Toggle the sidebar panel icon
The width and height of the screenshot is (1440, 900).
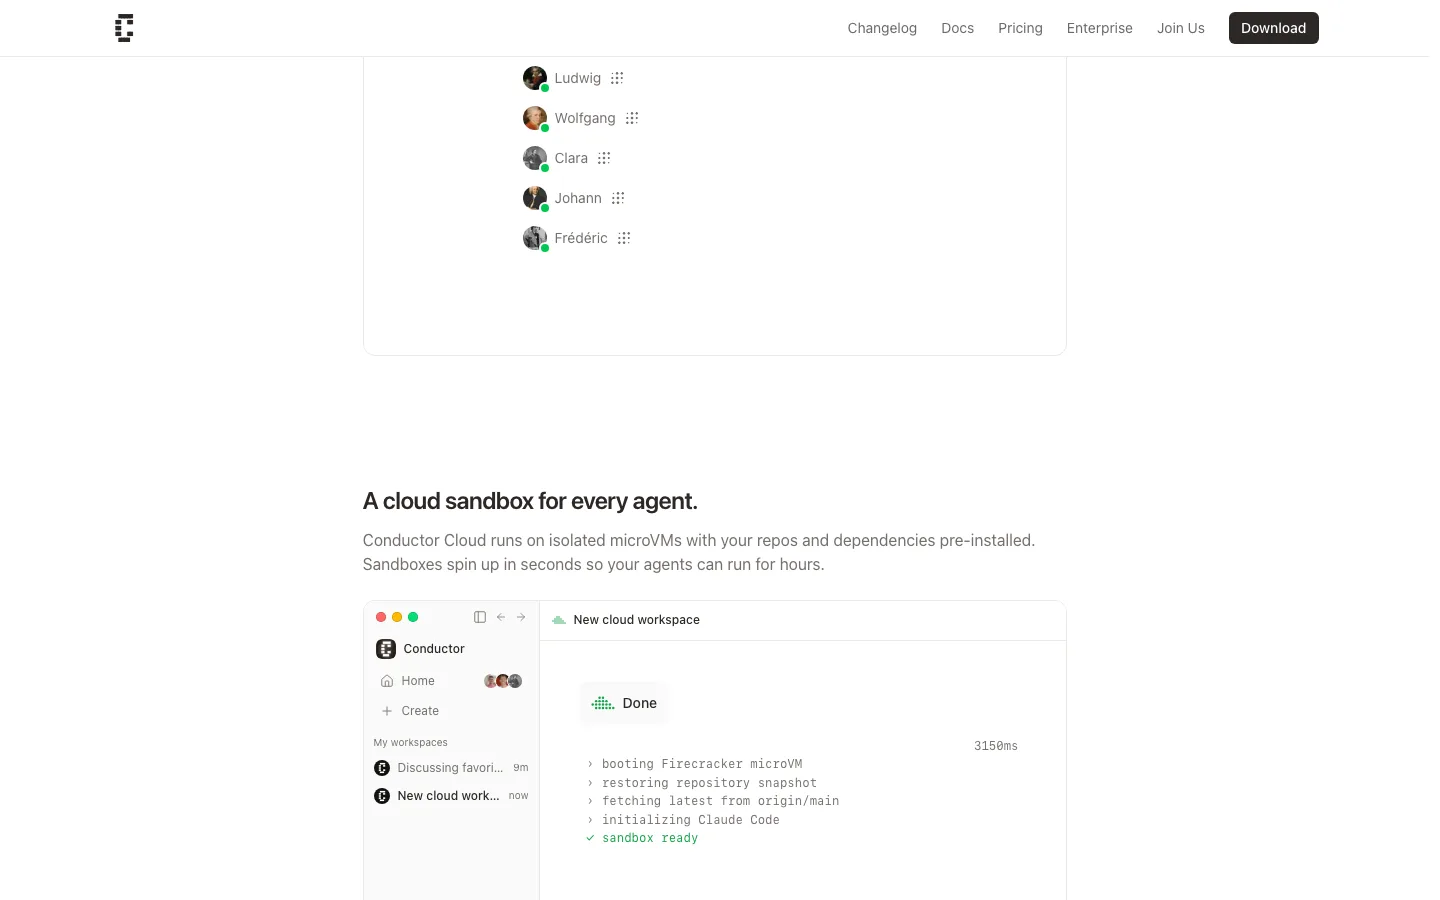(480, 617)
